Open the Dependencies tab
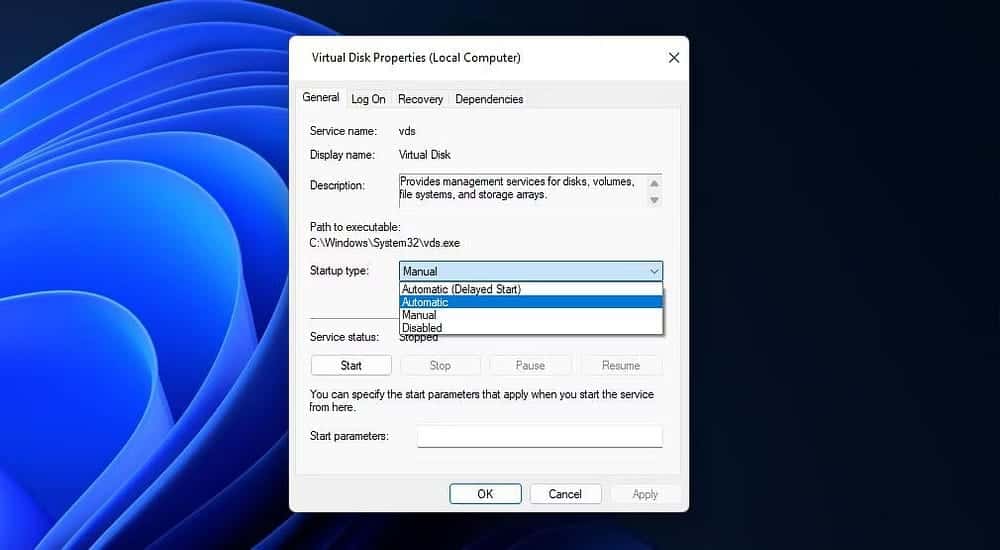 [489, 99]
